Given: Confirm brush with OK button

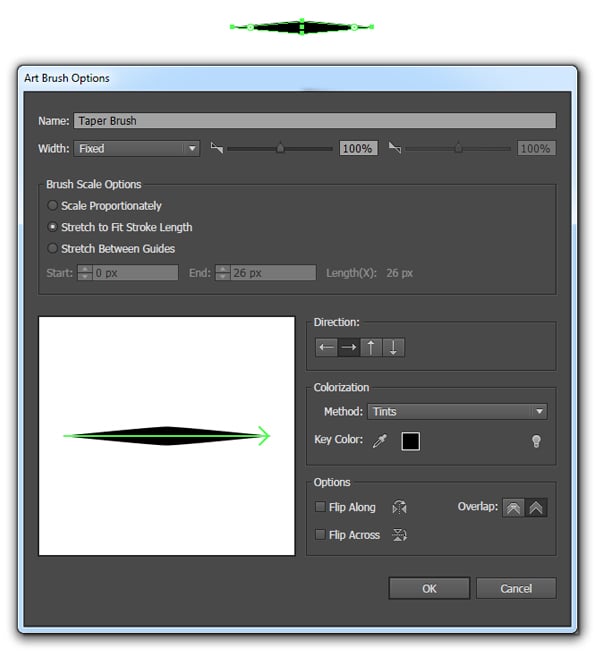Looking at the screenshot, I should [429, 589].
